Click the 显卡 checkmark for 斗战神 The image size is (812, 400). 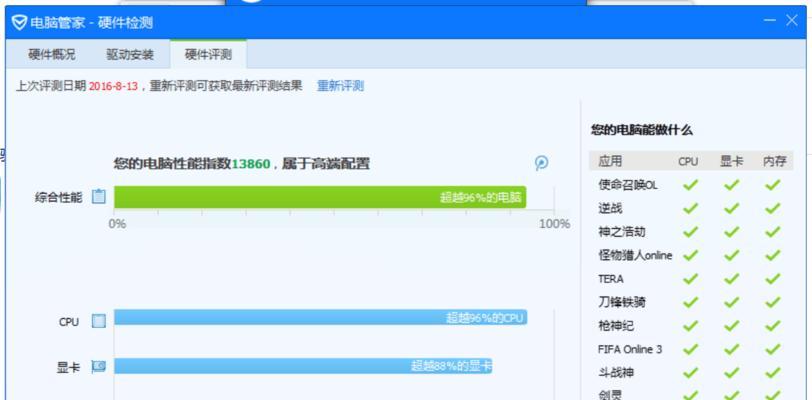coord(731,373)
